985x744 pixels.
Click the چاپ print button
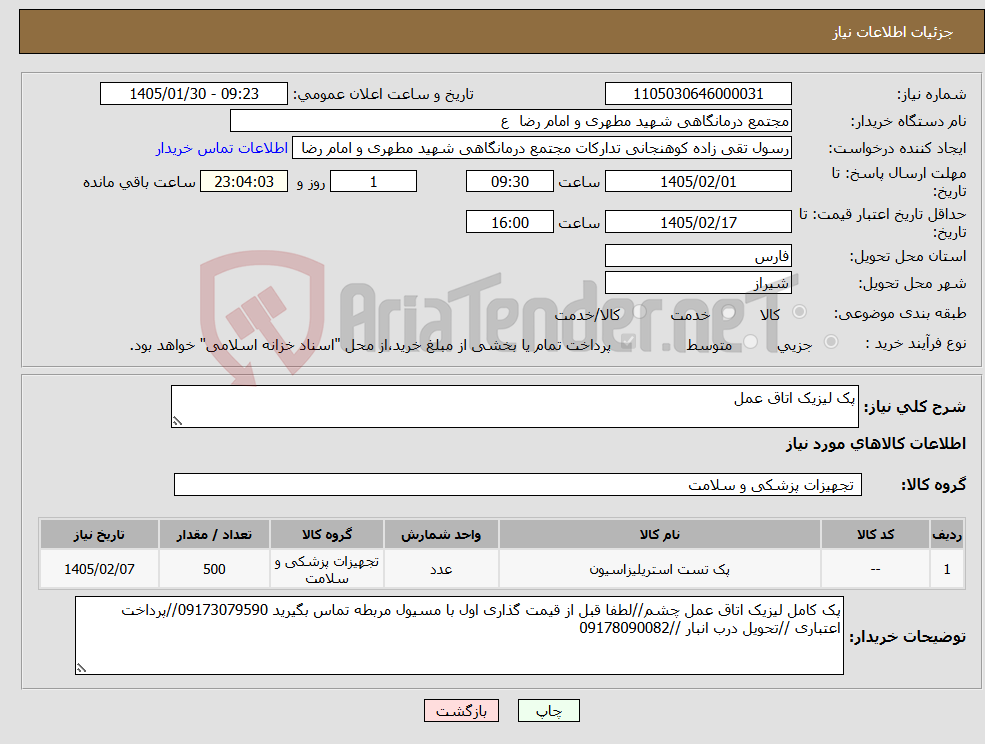pos(548,711)
